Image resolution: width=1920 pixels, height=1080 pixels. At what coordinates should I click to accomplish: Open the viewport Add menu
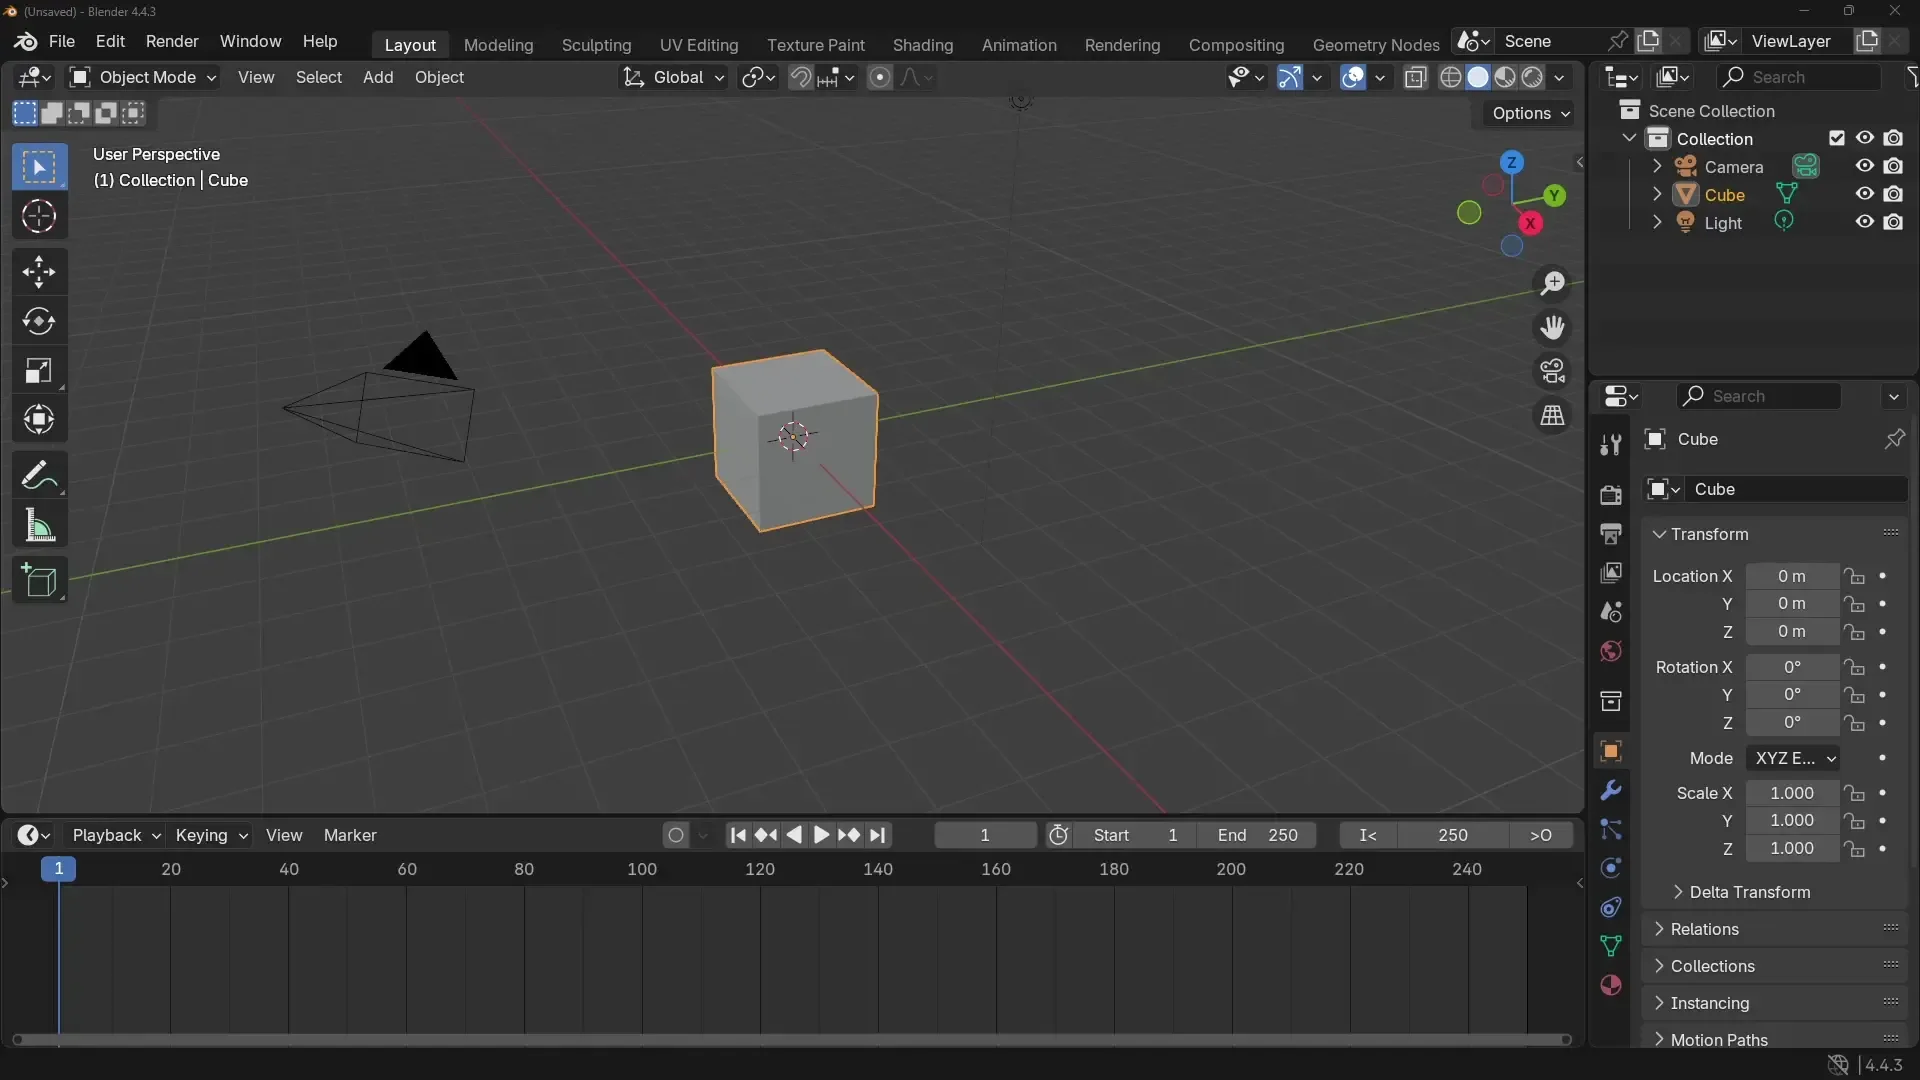coord(378,77)
